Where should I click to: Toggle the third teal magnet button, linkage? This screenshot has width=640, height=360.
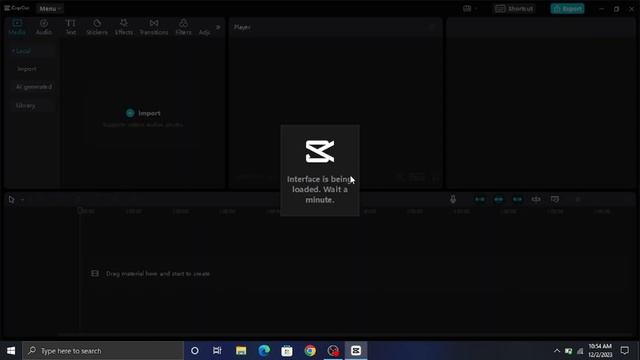click(x=517, y=199)
